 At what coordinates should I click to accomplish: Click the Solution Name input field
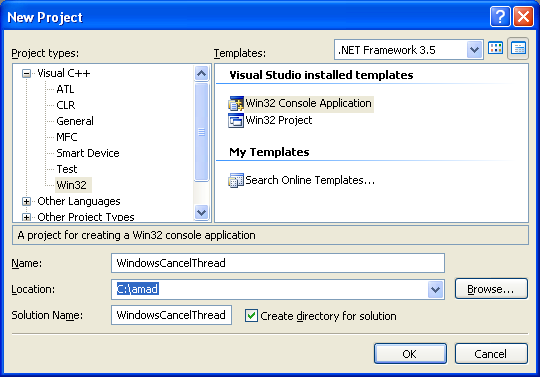point(171,315)
